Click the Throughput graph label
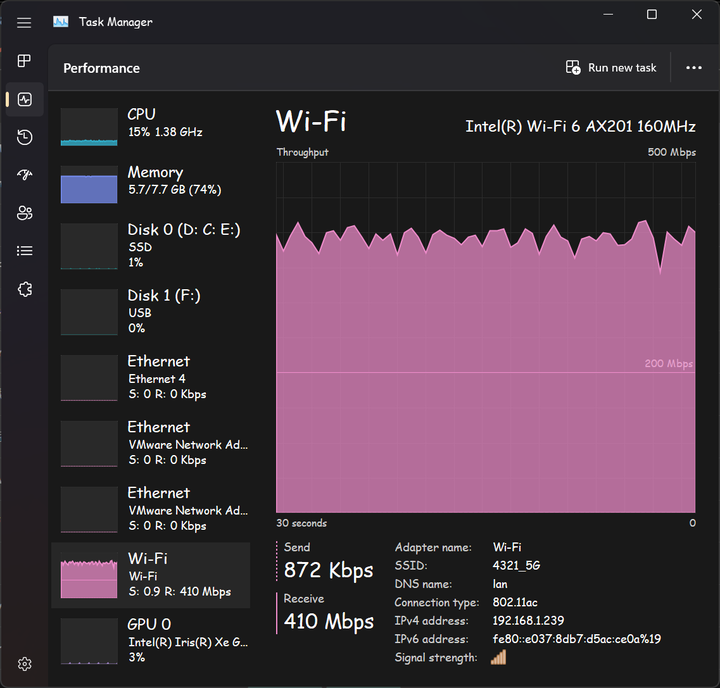This screenshot has height=688, width=720. point(303,152)
